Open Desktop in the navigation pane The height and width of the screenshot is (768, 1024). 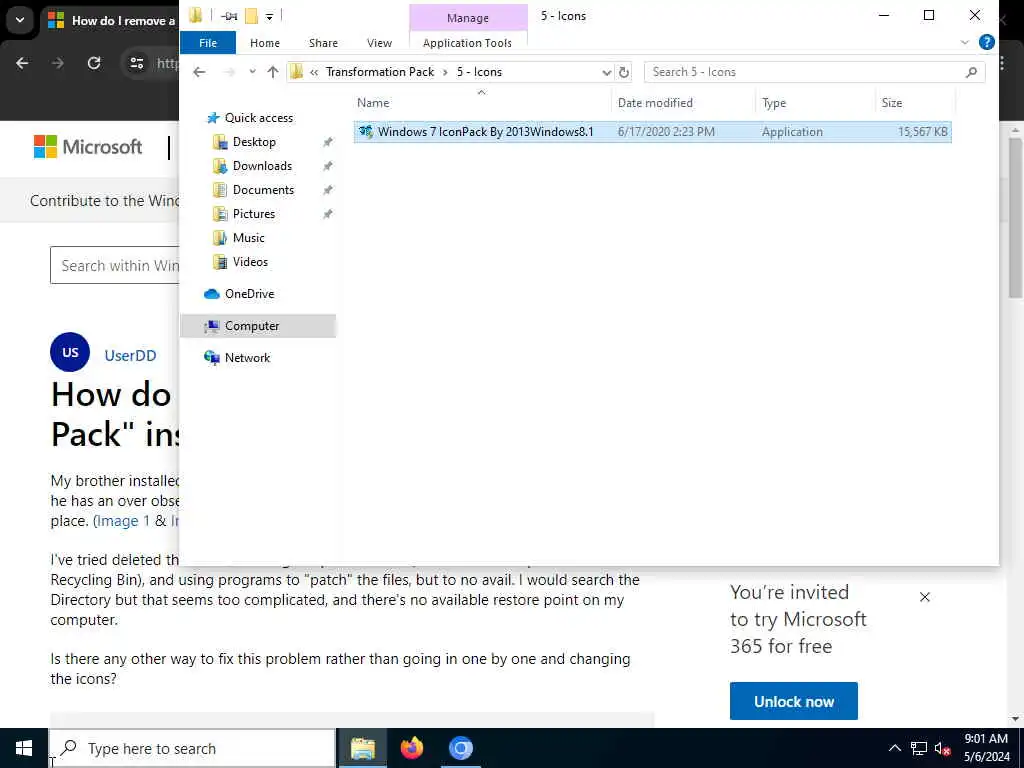[254, 142]
